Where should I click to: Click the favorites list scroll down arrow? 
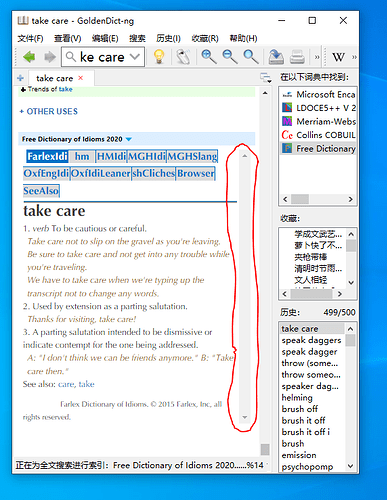coord(351,283)
